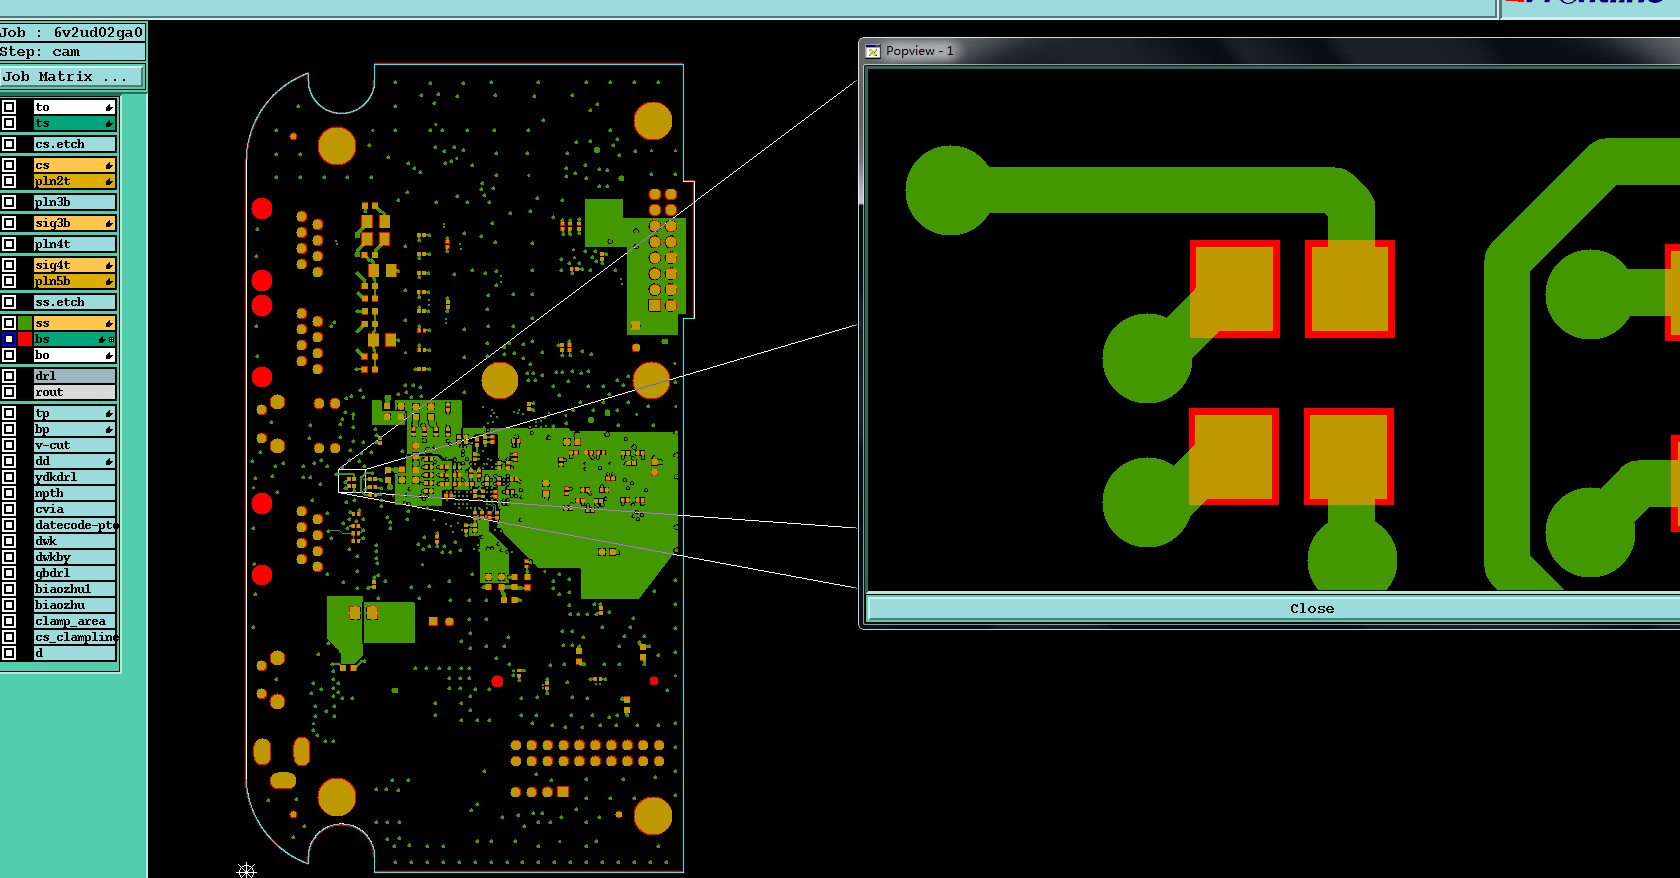Enable the rout layer checkbox
The image size is (1680, 878).
click(x=9, y=392)
